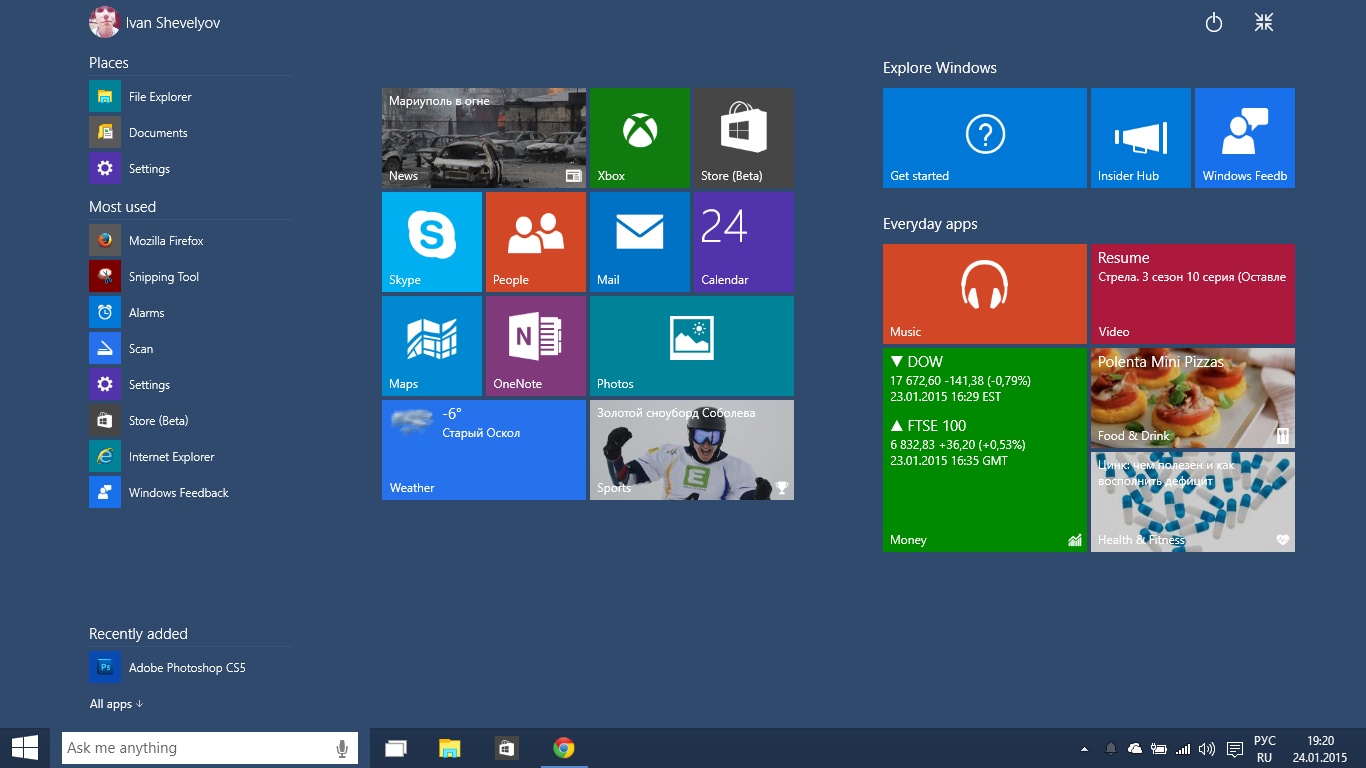Open Store (Beta) in the Most used list
Viewport: 1366px width, 768px height.
pyautogui.click(x=191, y=421)
